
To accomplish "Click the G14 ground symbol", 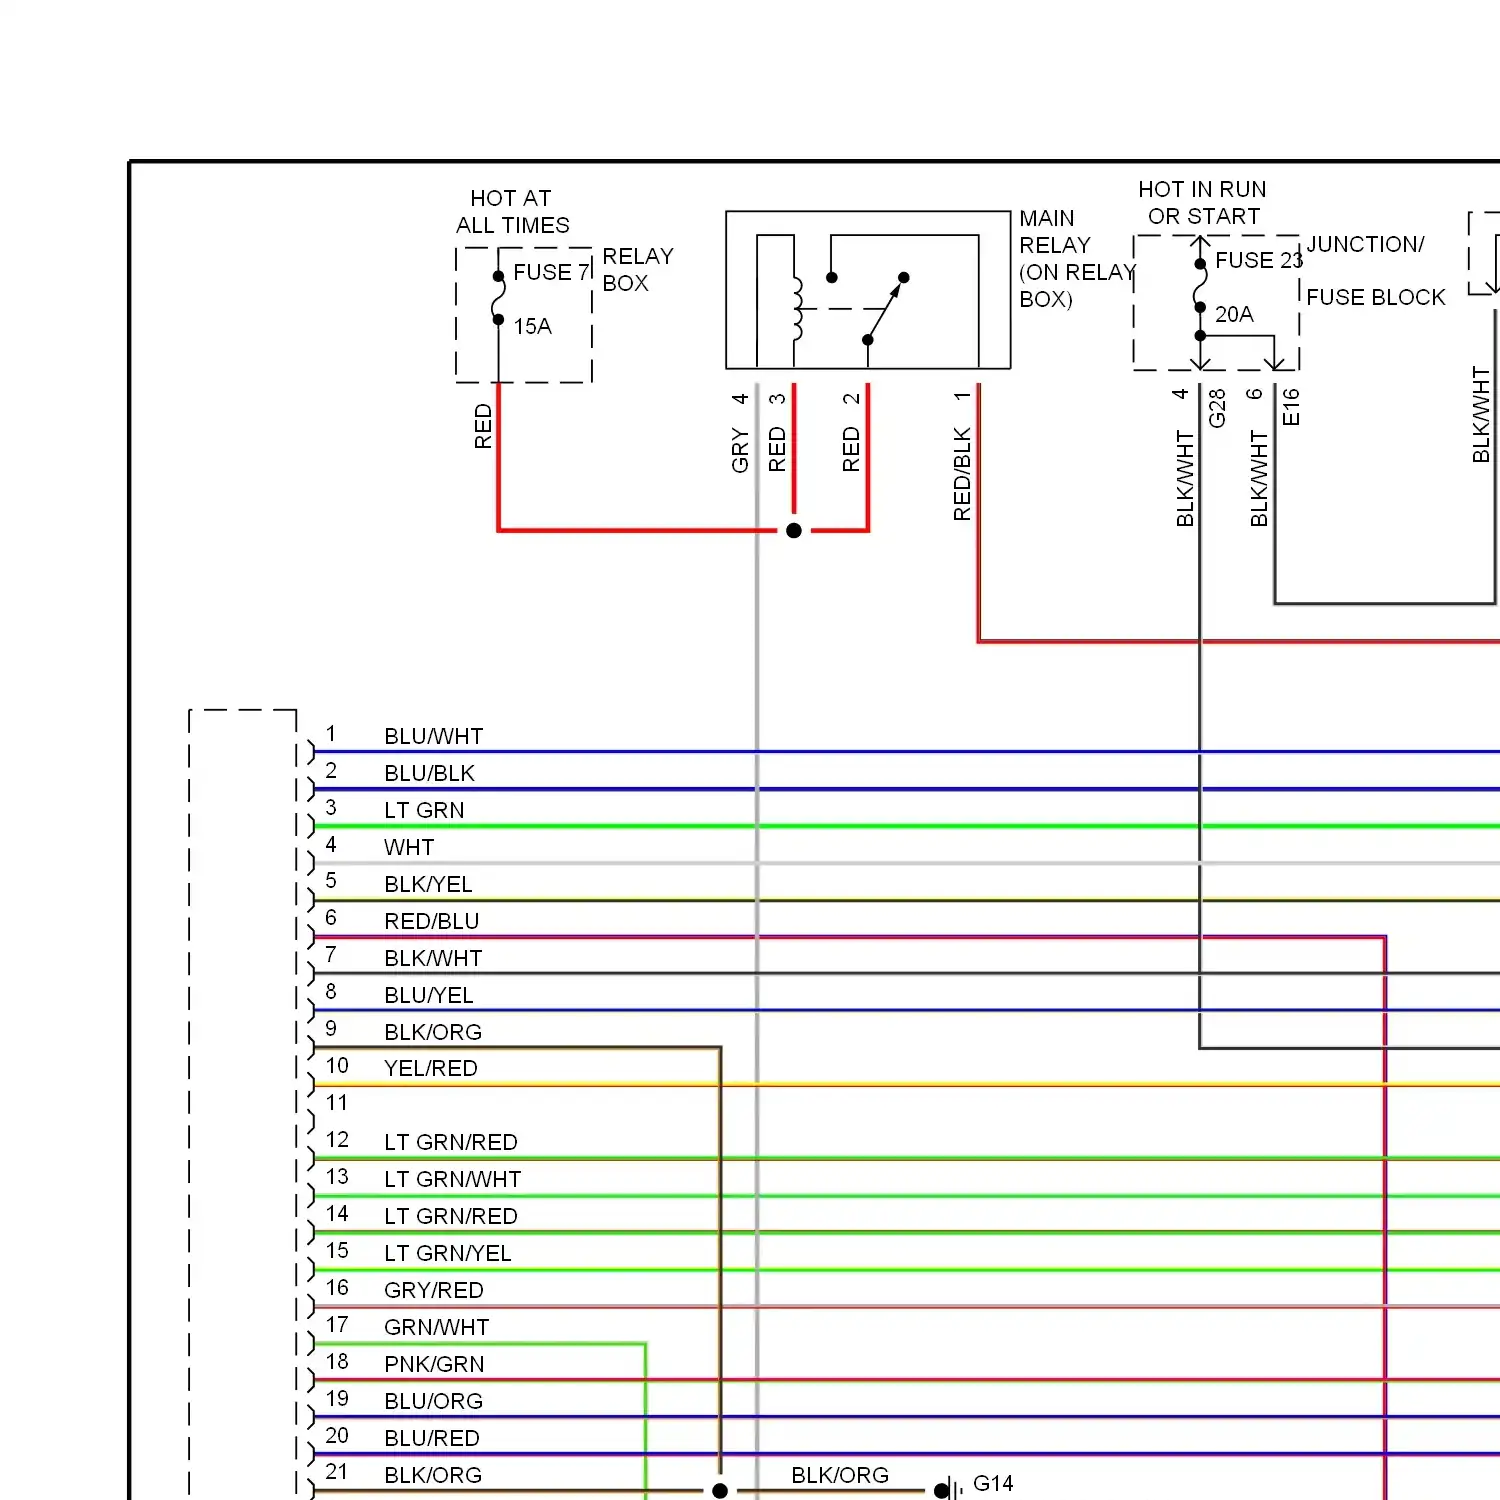I will pyautogui.click(x=948, y=1490).
